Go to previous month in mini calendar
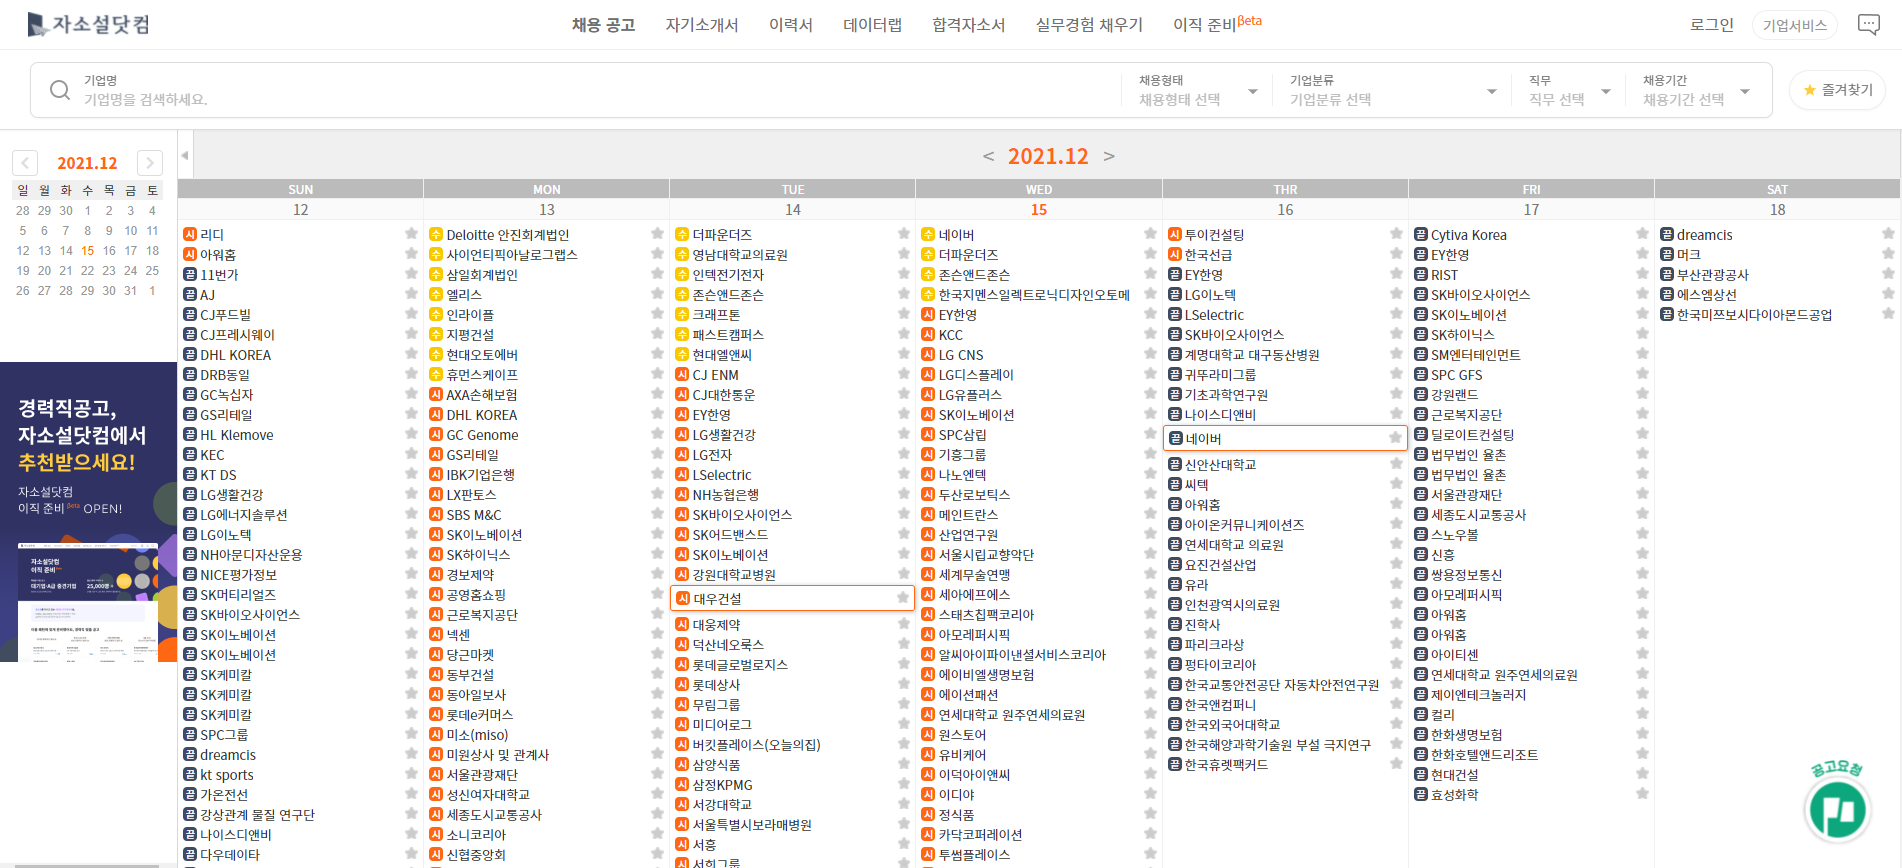The height and width of the screenshot is (868, 1902). click(x=25, y=163)
